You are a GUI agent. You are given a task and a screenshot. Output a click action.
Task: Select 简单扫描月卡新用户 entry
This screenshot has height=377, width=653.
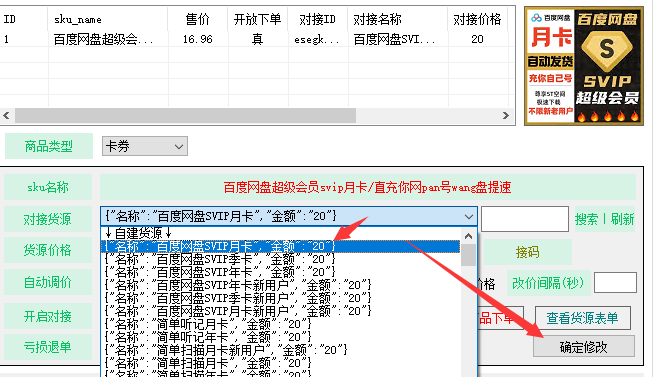(x=225, y=350)
